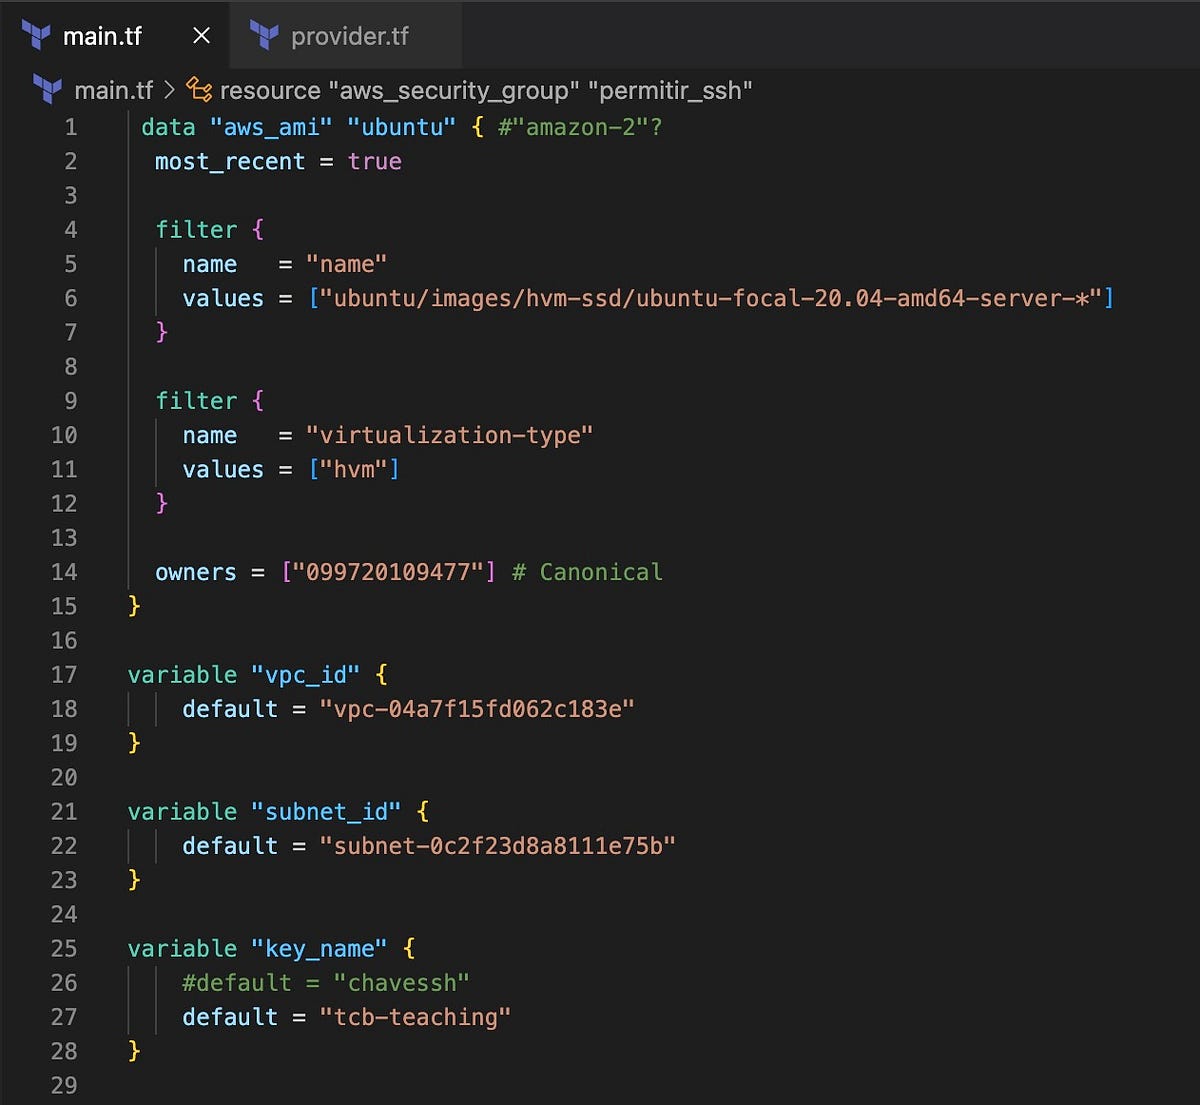Click line number 17 in the gutter
This screenshot has width=1200, height=1105.
pyautogui.click(x=64, y=675)
